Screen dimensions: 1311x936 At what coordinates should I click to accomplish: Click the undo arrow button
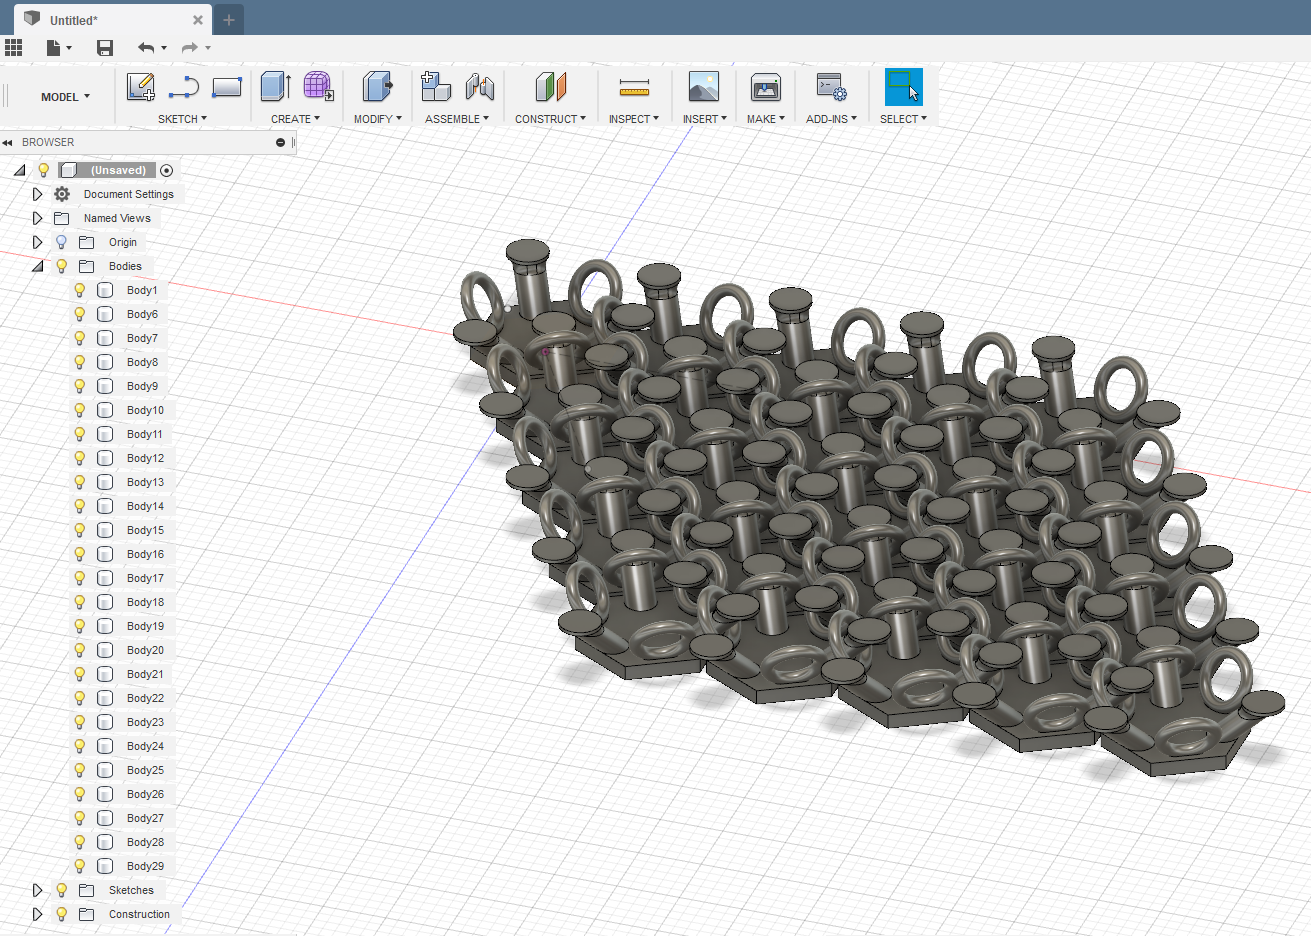(146, 47)
